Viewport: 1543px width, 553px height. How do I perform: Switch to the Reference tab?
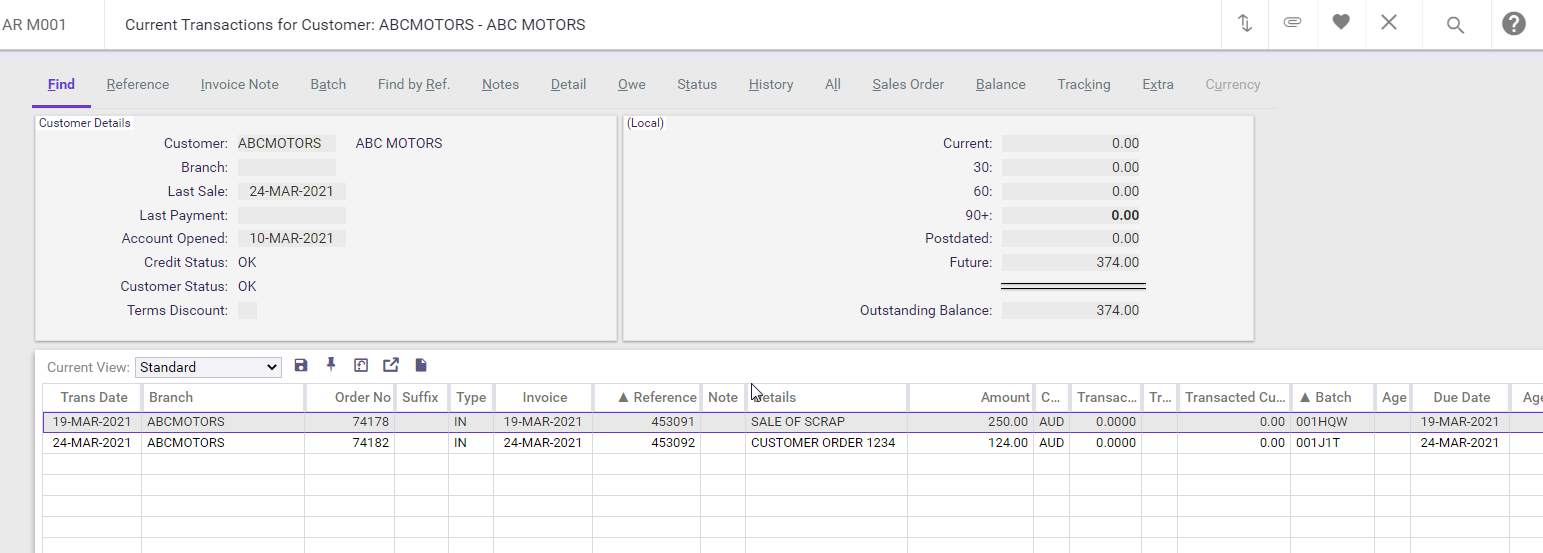[138, 85]
